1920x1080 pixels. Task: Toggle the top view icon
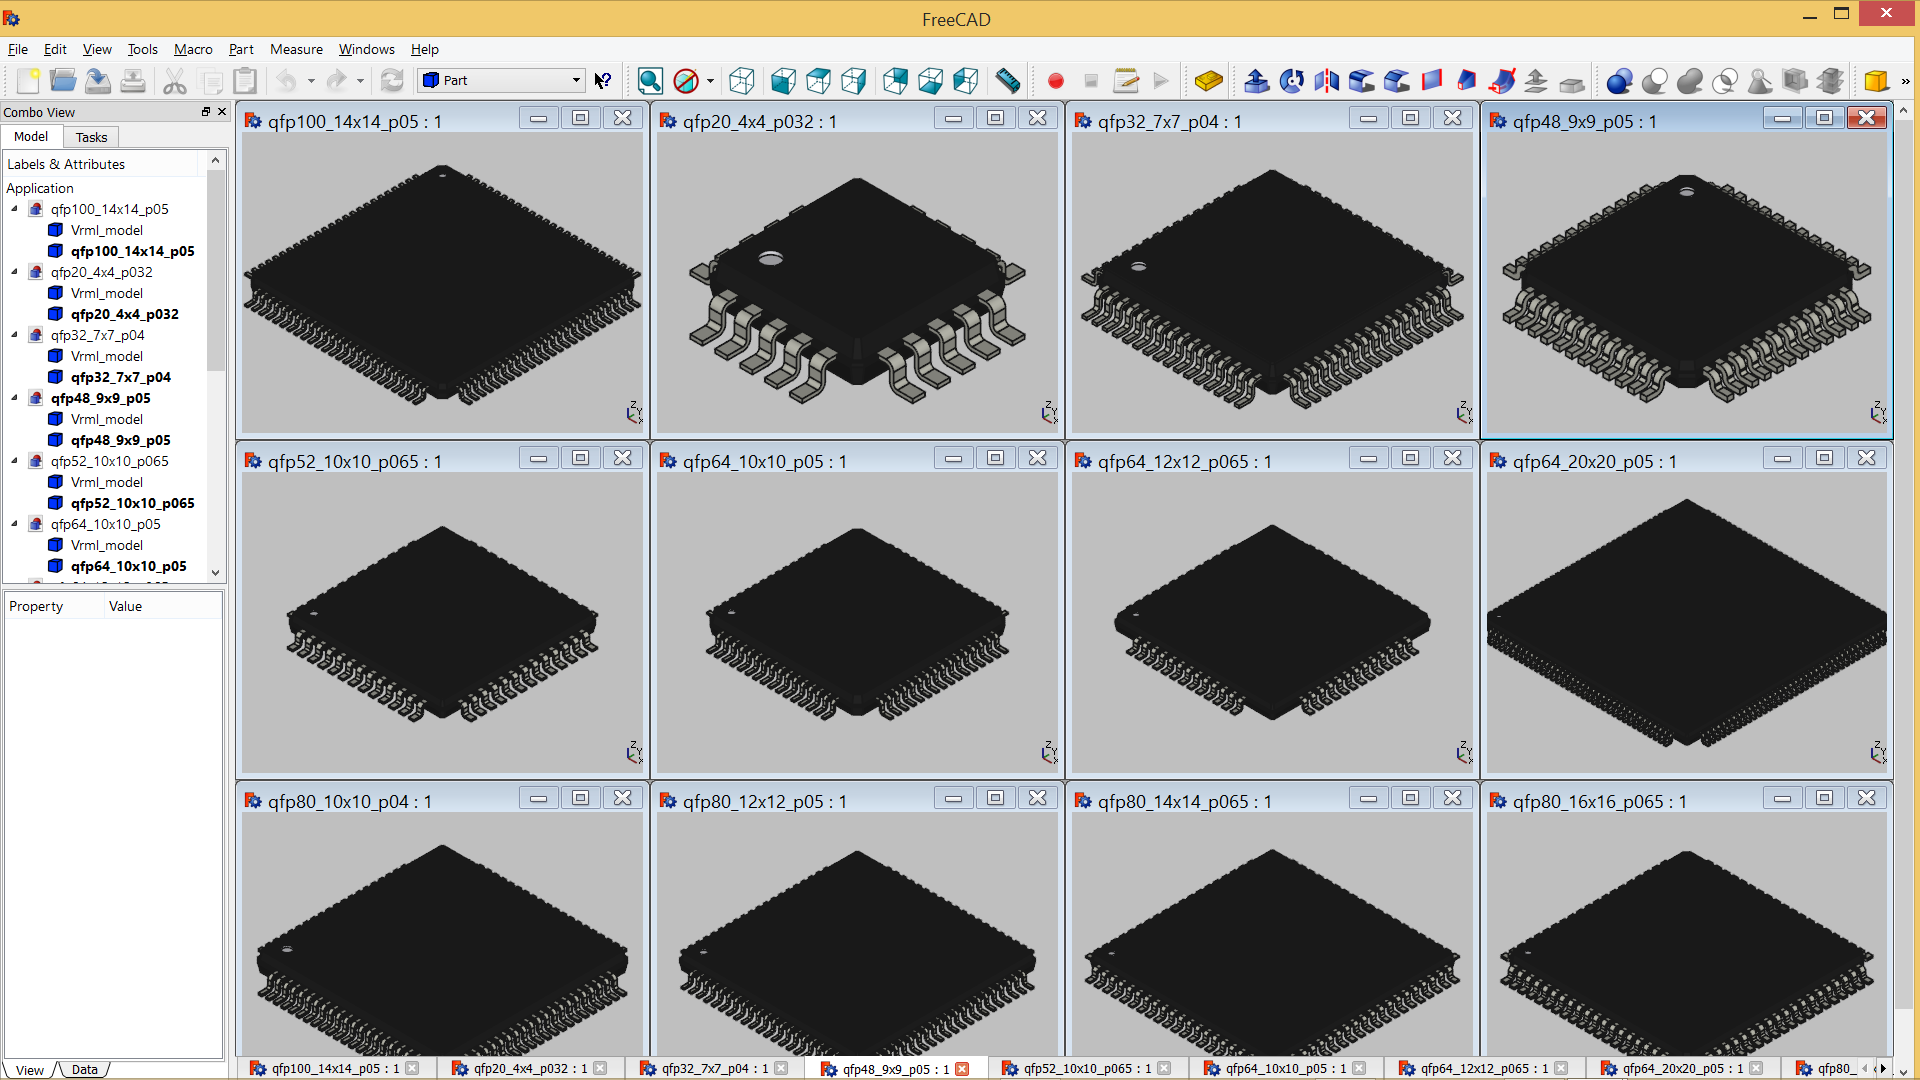pyautogui.click(x=819, y=82)
